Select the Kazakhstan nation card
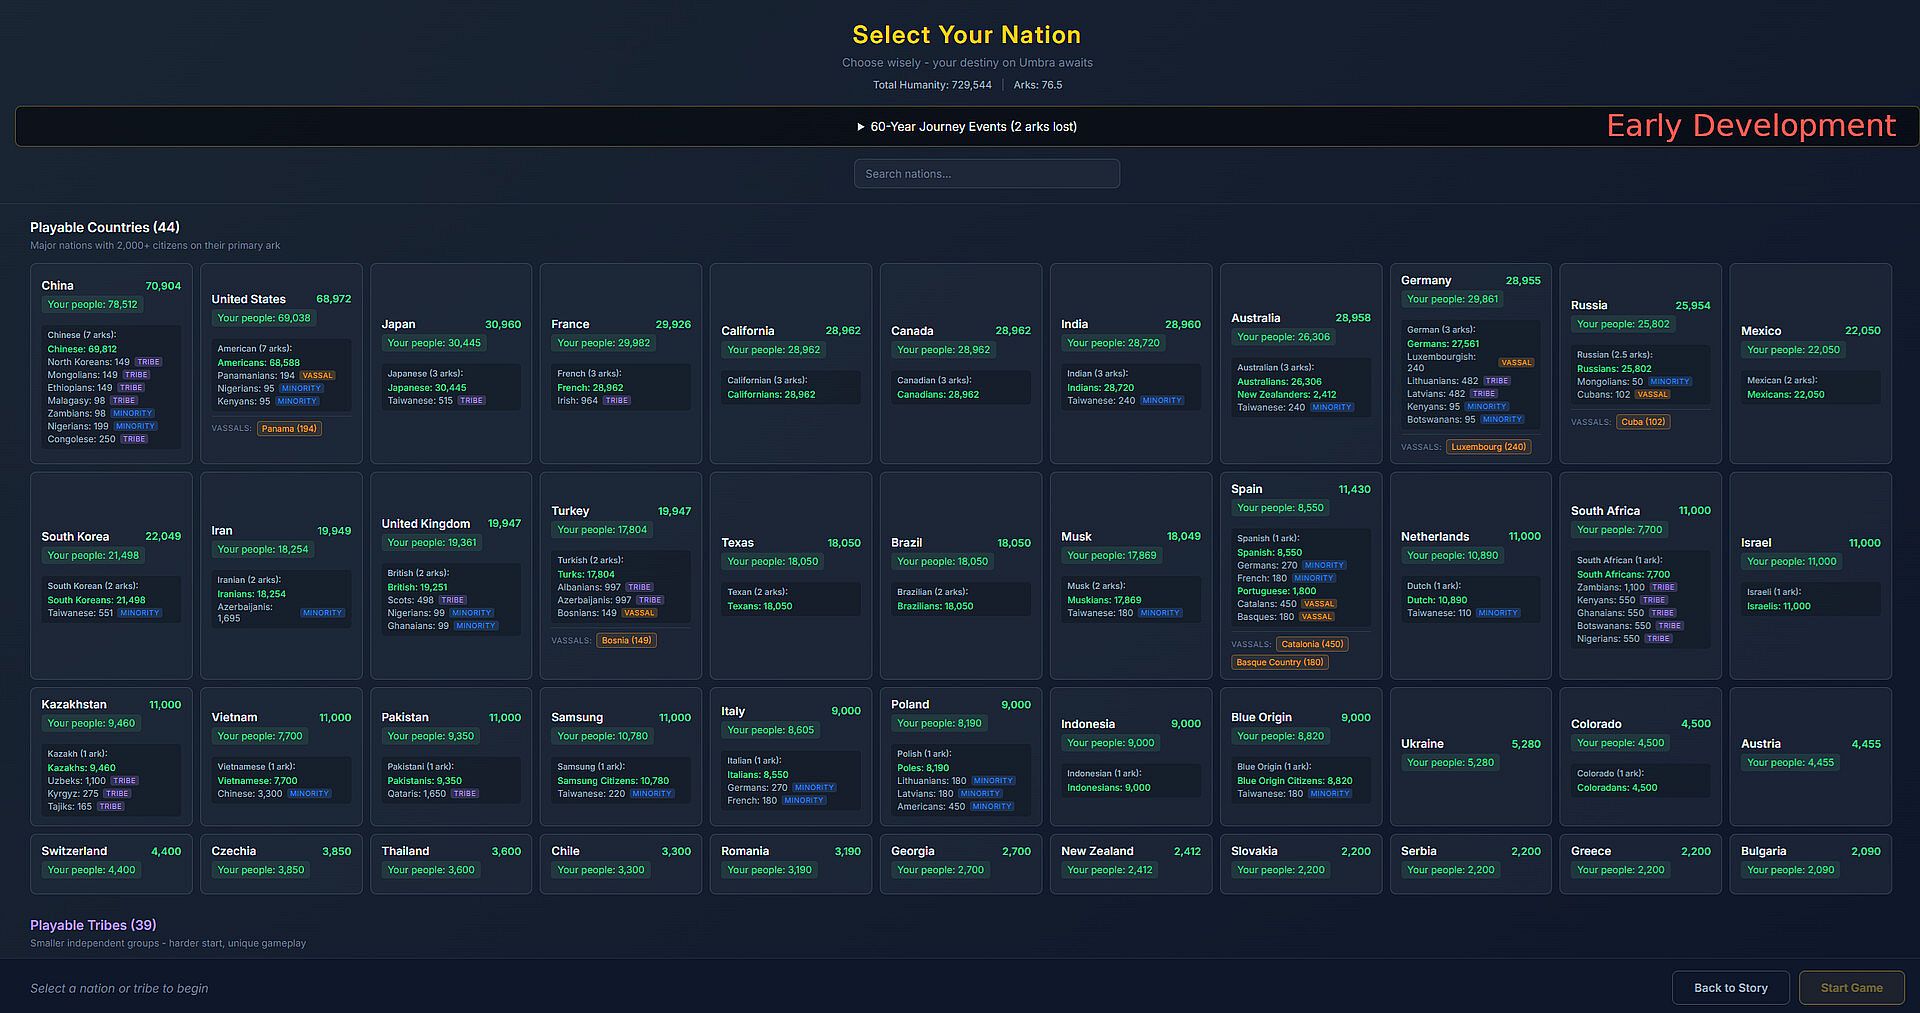This screenshot has height=1013, width=1920. coord(111,756)
